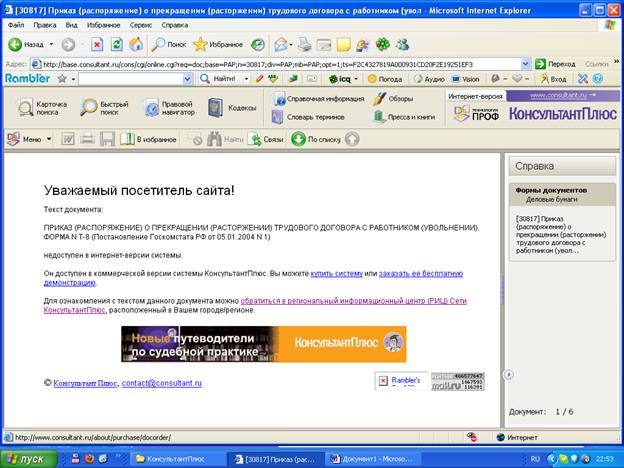Image resolution: width=624 pixels, height=468 pixels.
Task: Click the IE Refresh page icon
Action: click(x=116, y=45)
